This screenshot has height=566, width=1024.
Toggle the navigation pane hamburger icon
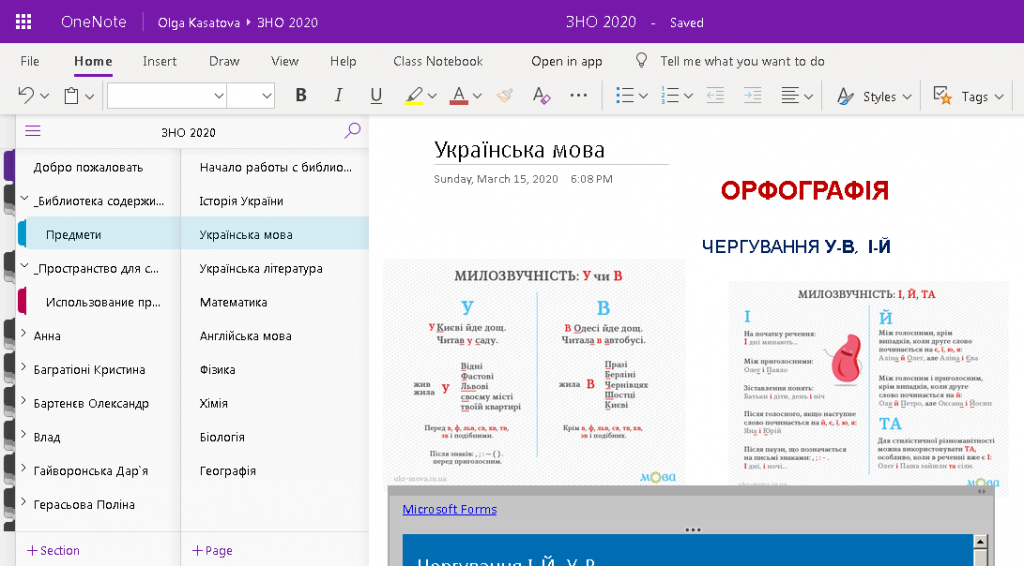[33, 131]
